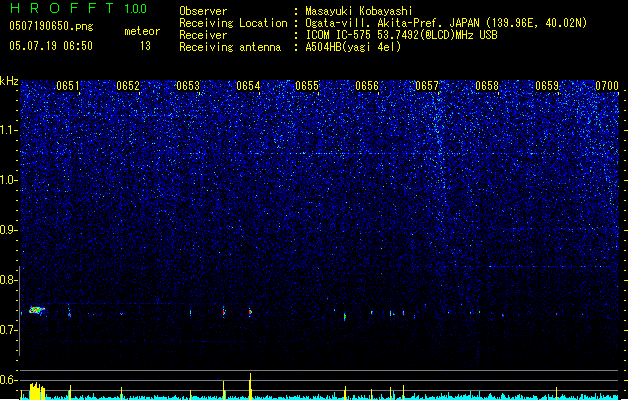
Task: Click the 0656 time marker
Action: coord(367,86)
